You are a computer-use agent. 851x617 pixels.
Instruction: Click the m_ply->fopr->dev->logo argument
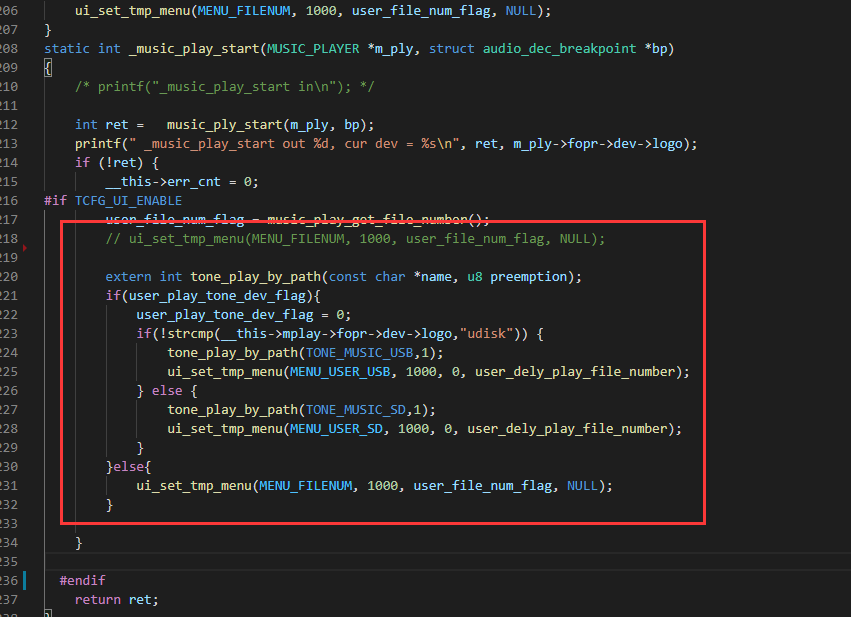tap(598, 144)
